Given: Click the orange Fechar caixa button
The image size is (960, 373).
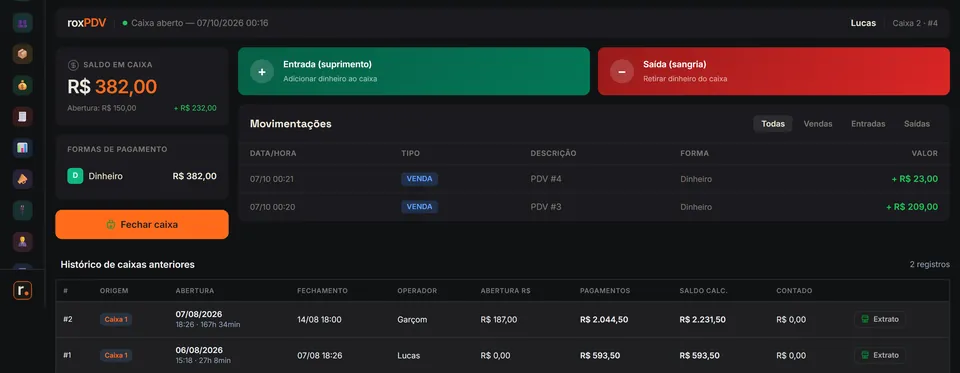Looking at the screenshot, I should 142,225.
